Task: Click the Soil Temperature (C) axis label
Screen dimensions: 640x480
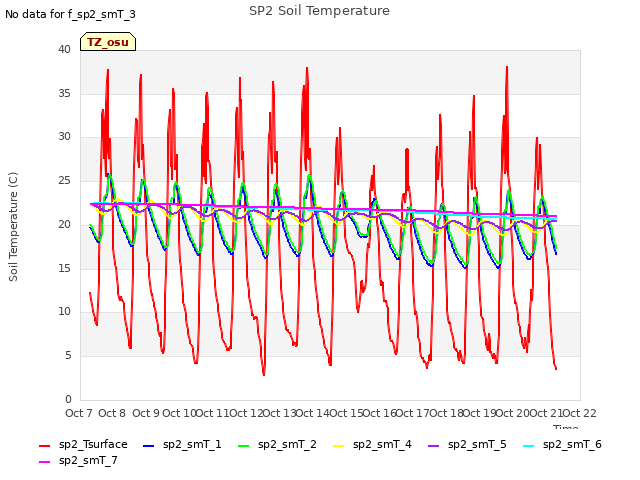Action: pyautogui.click(x=13, y=227)
